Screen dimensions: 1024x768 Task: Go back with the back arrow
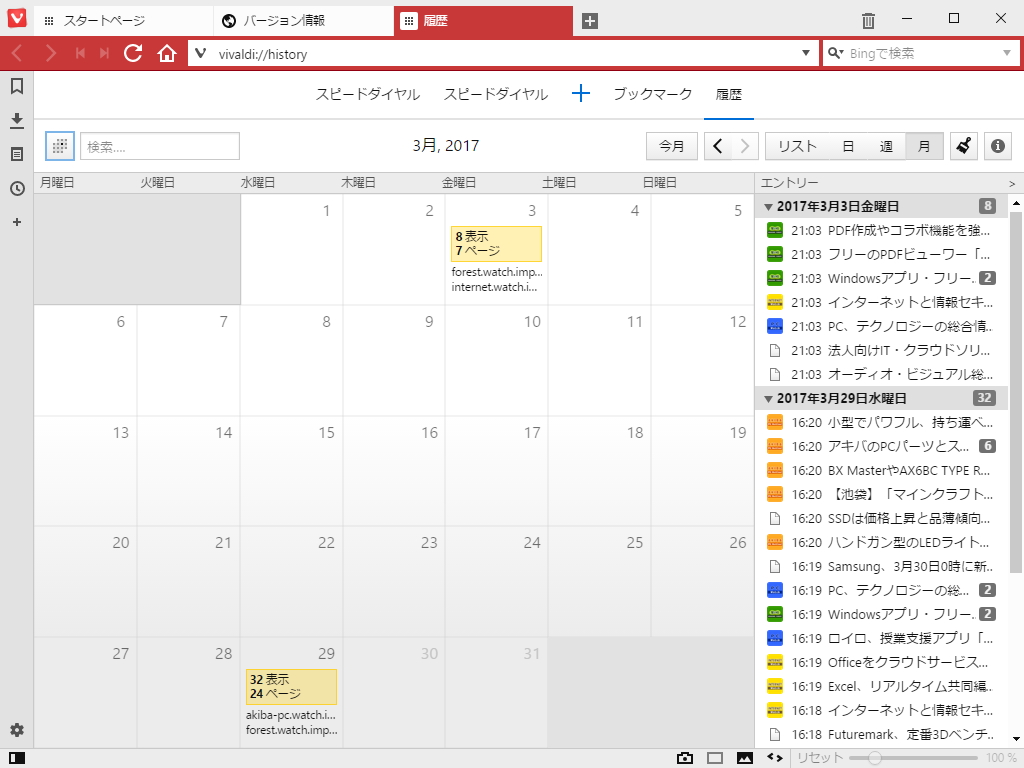pyautogui.click(x=18, y=54)
